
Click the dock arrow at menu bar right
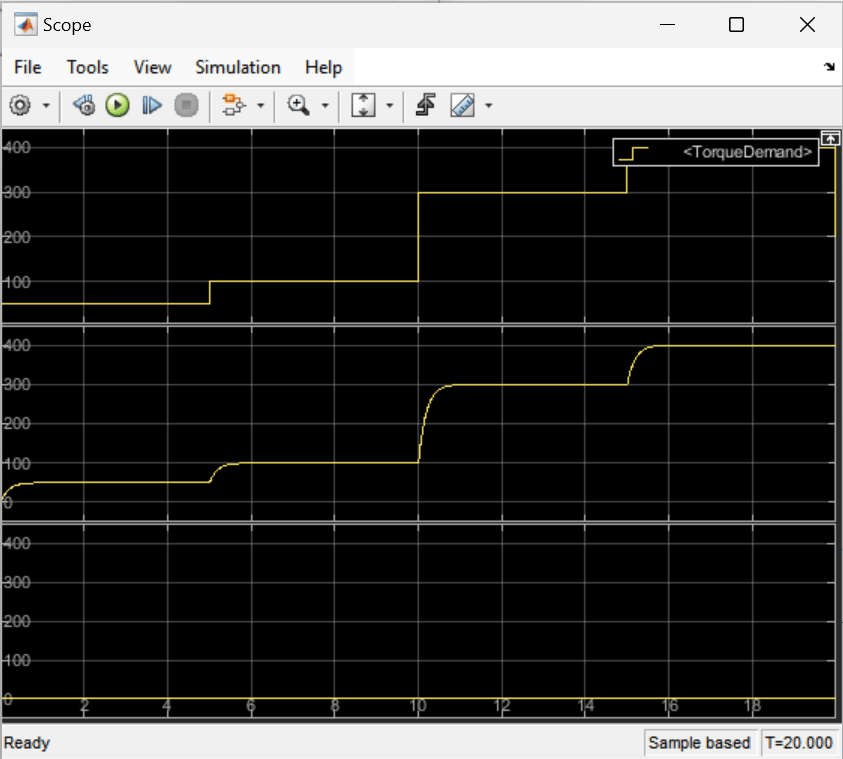(x=829, y=67)
